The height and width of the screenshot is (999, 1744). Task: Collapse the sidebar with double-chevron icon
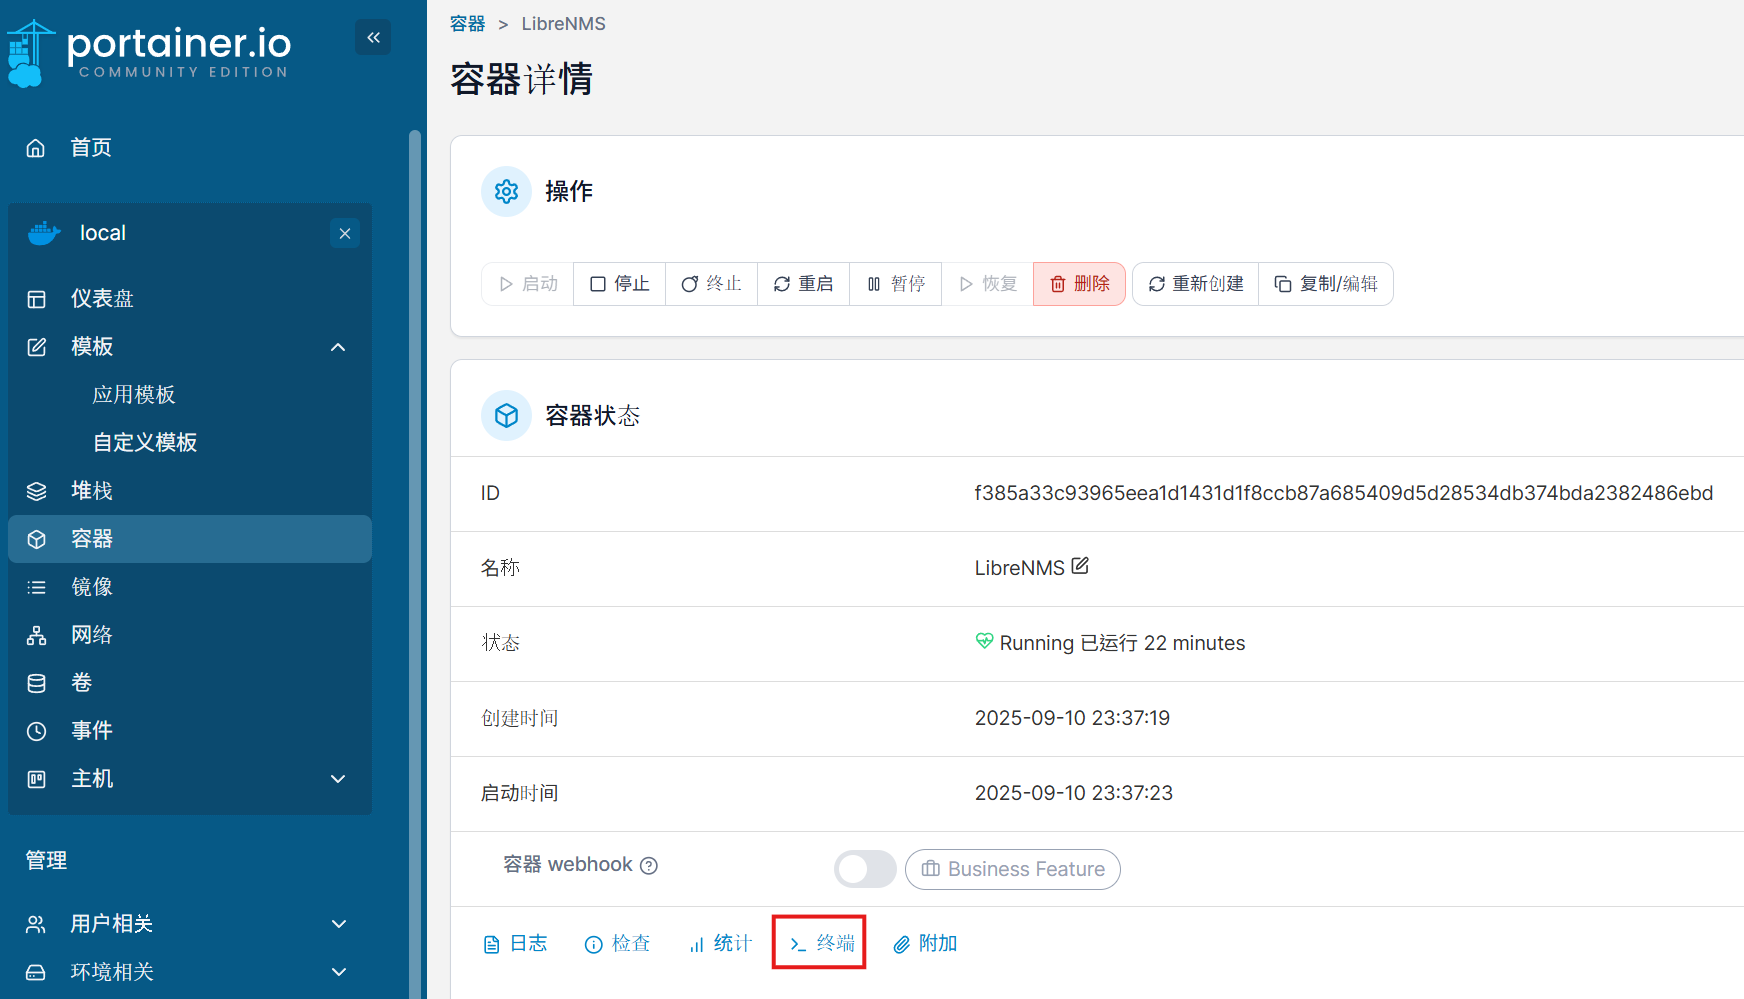[373, 38]
